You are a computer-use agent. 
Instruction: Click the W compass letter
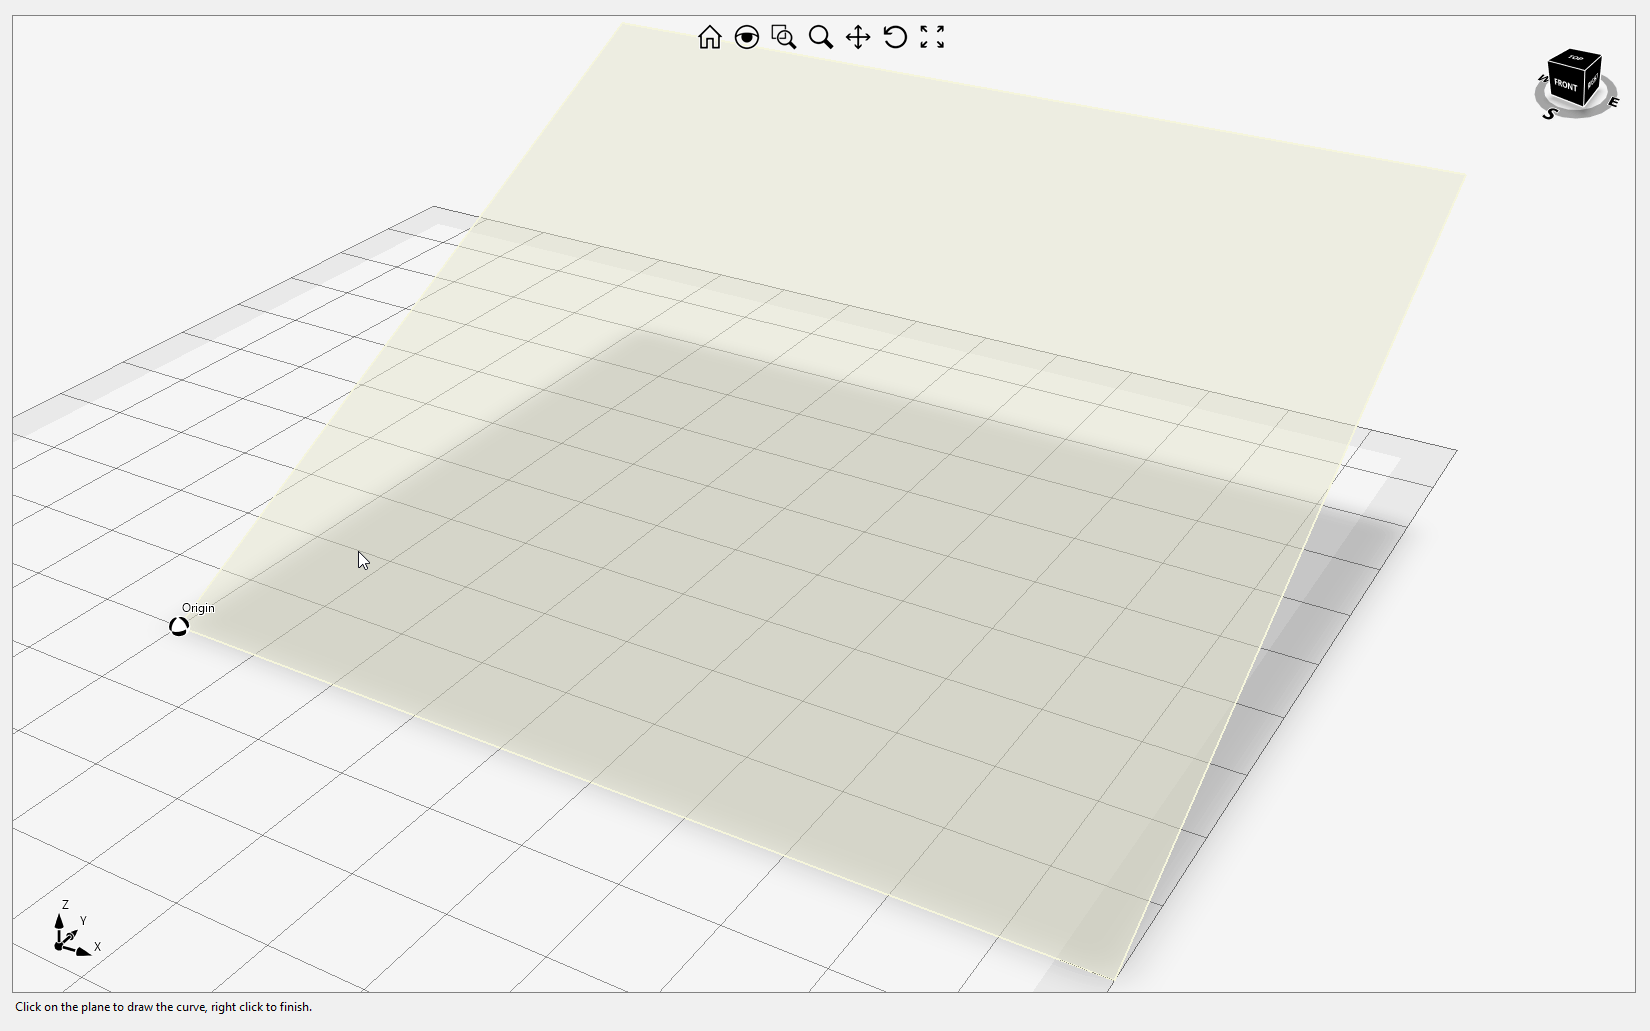coord(1542,79)
